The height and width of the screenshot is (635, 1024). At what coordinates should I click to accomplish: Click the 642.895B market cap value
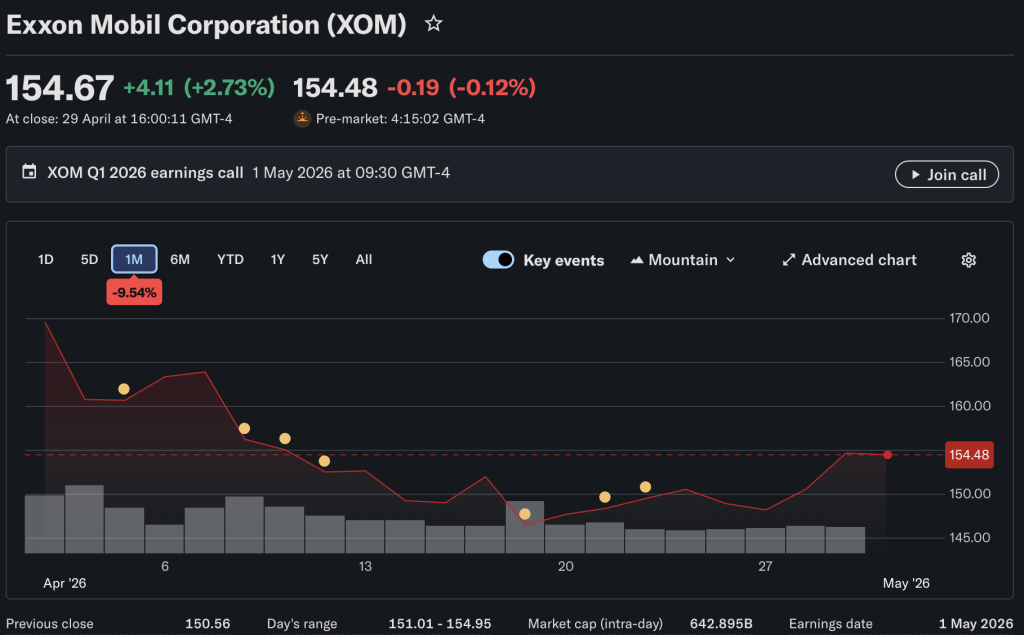[721, 624]
